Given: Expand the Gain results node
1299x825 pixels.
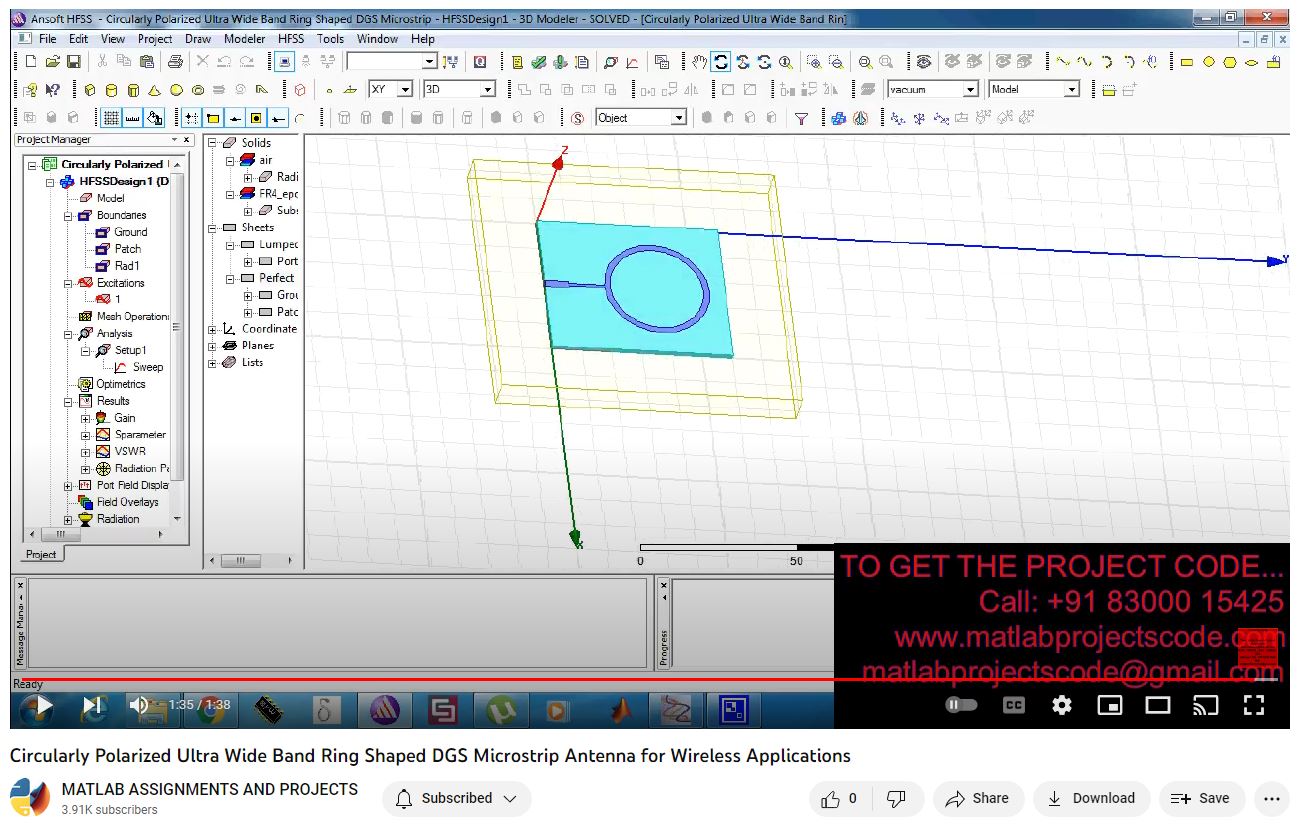Looking at the screenshot, I should pyautogui.click(x=86, y=419).
